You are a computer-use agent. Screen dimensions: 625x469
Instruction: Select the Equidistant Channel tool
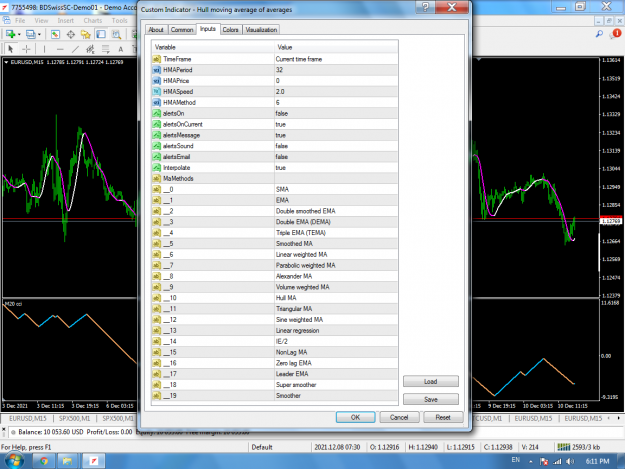pos(90,49)
